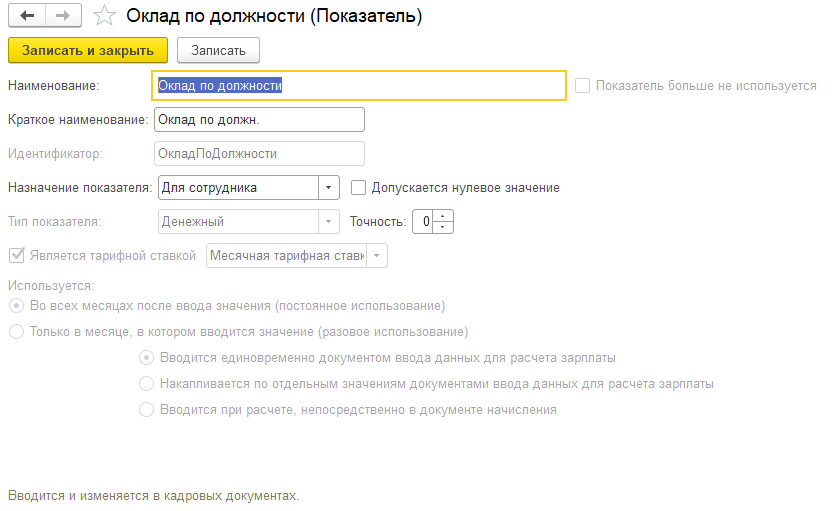This screenshot has width=832, height=511.
Task: Enable 'Допускается нулевое значение' checkbox
Action: pos(359,187)
